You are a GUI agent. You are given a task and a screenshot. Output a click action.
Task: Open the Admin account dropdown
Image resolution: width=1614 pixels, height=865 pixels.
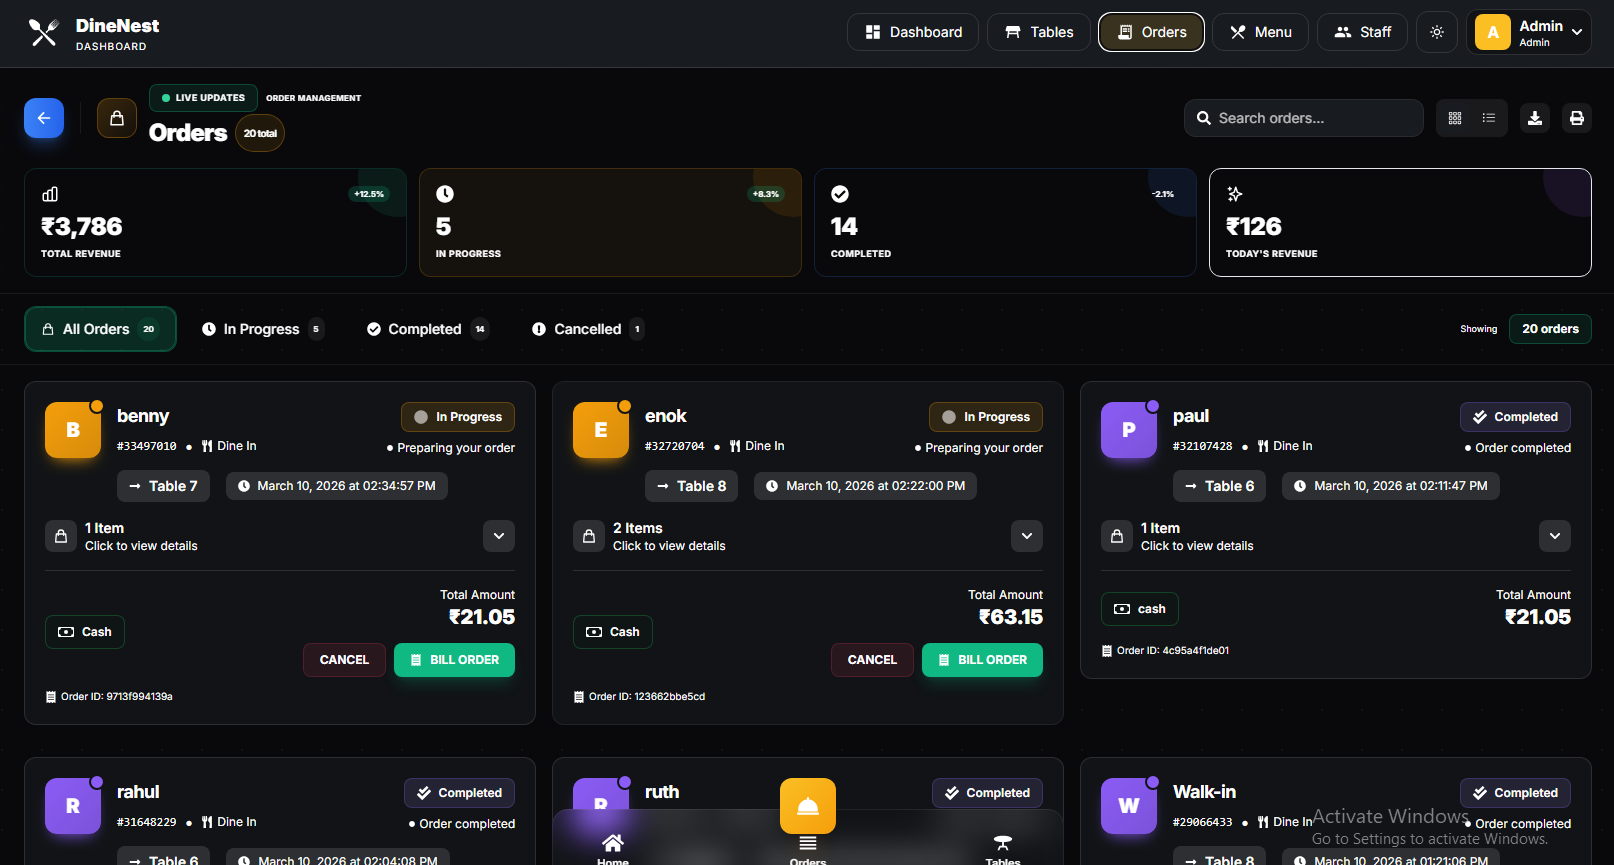[1528, 32]
